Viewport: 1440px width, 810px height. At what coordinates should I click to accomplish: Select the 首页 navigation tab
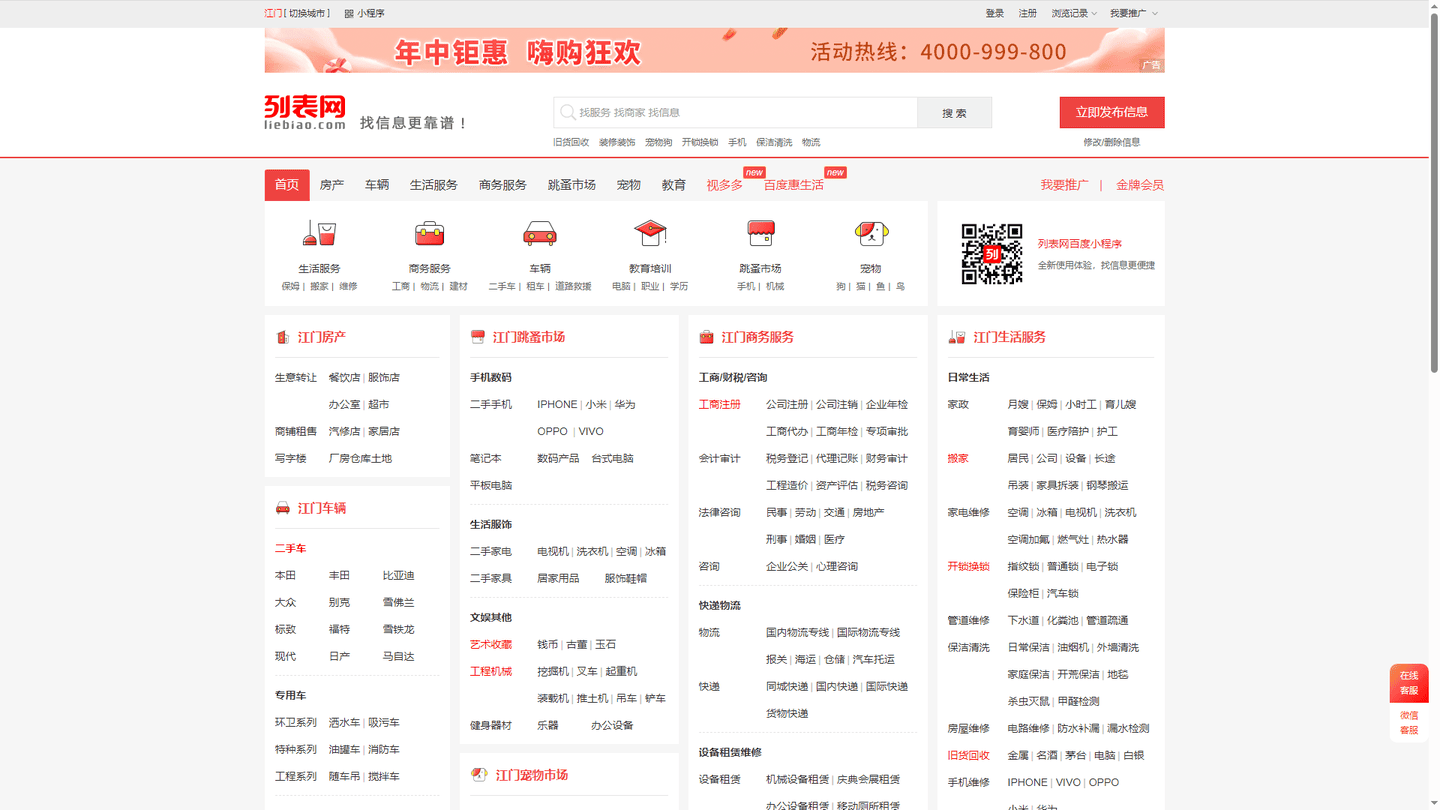tap(287, 185)
